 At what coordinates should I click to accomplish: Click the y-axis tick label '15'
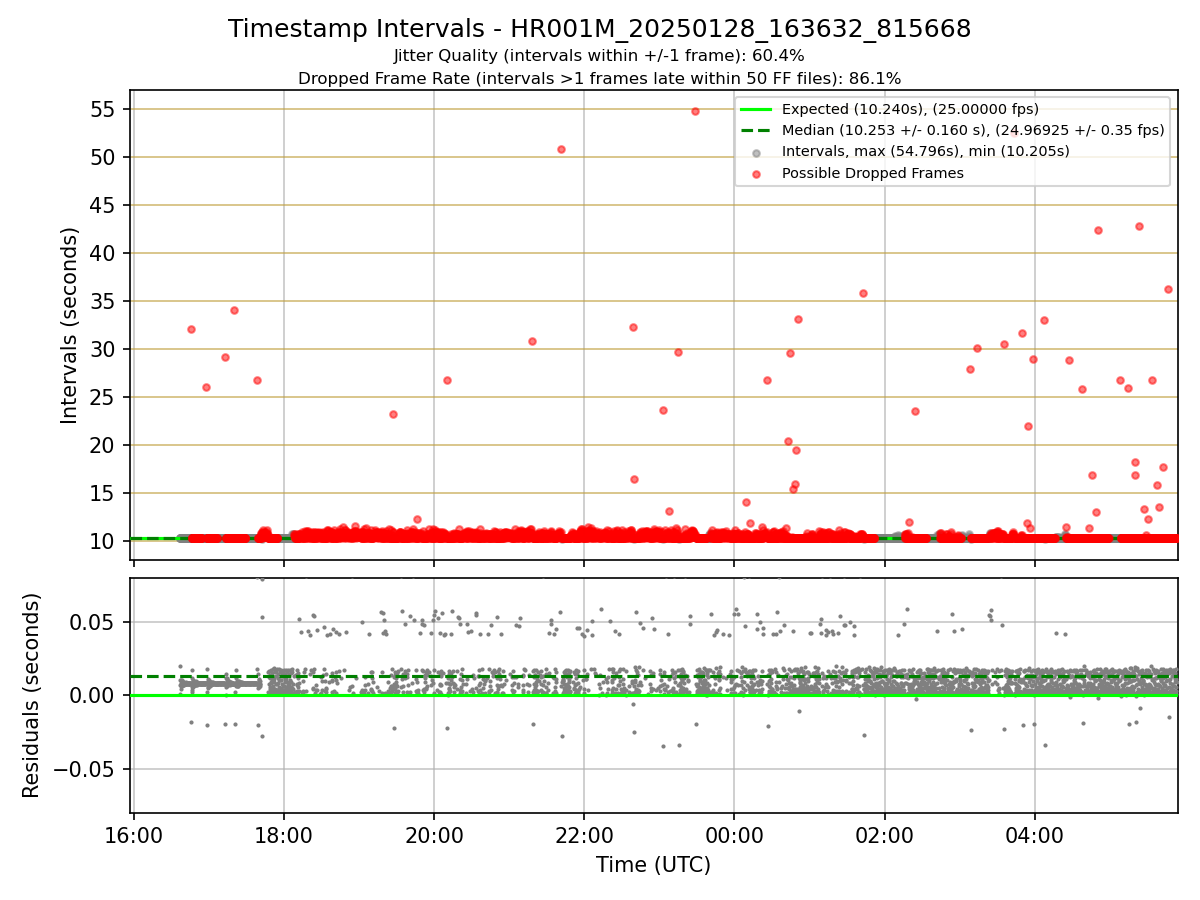(103, 493)
